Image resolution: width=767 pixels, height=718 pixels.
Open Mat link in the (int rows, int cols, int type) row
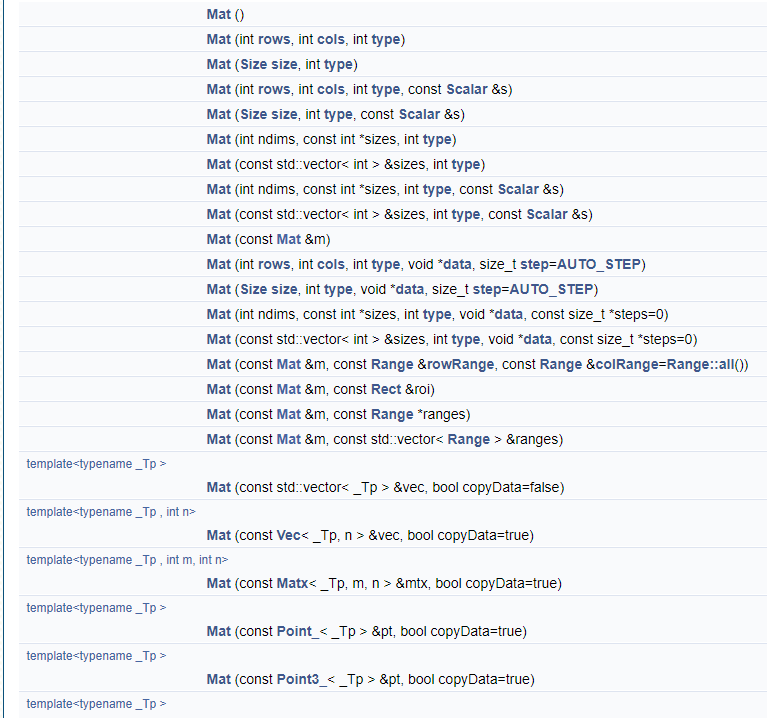218,39
